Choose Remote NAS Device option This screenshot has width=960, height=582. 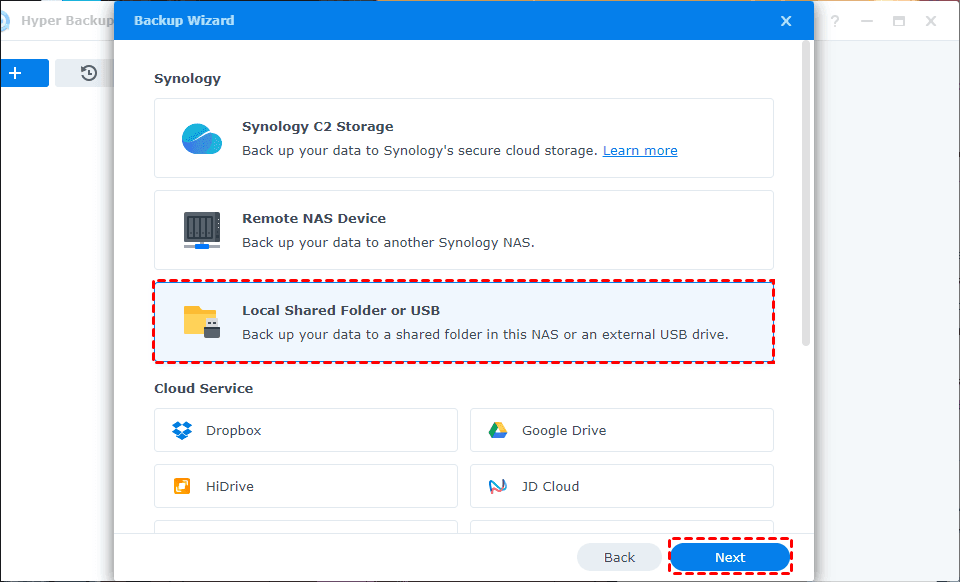tap(463, 230)
